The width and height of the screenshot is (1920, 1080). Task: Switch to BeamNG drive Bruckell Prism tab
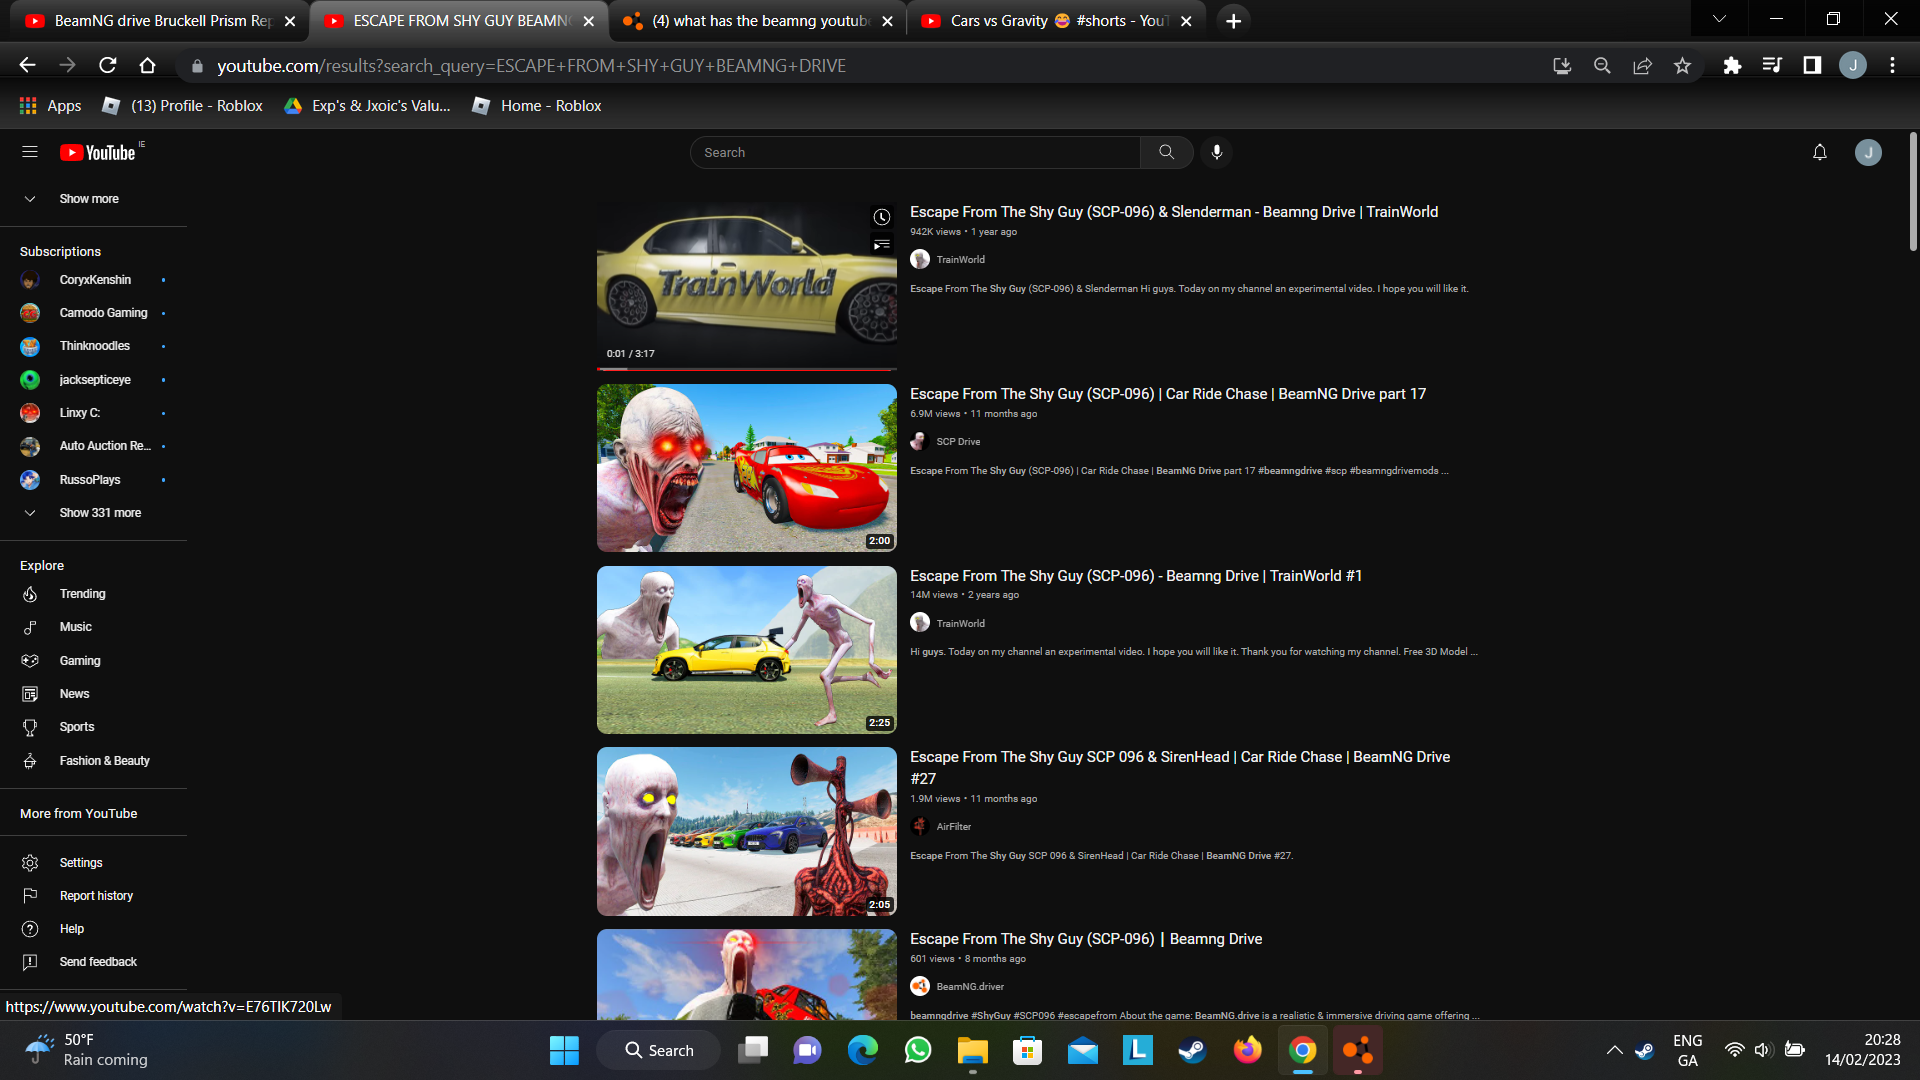pyautogui.click(x=160, y=21)
